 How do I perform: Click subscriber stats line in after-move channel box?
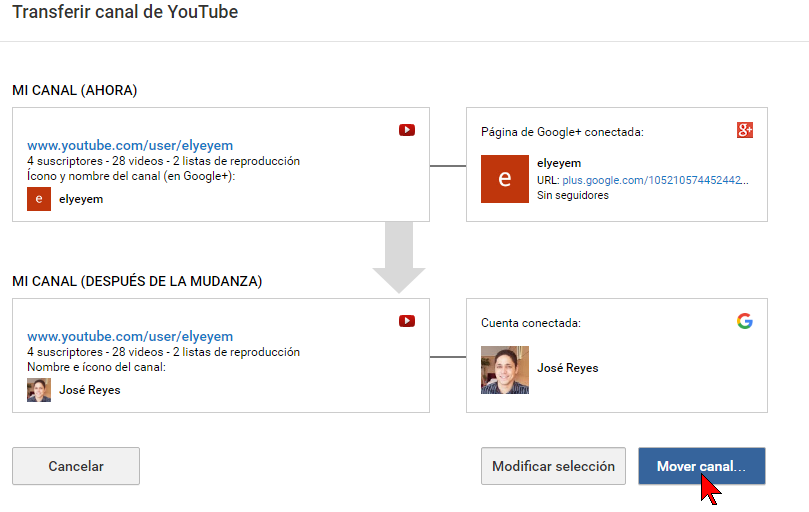pos(164,352)
